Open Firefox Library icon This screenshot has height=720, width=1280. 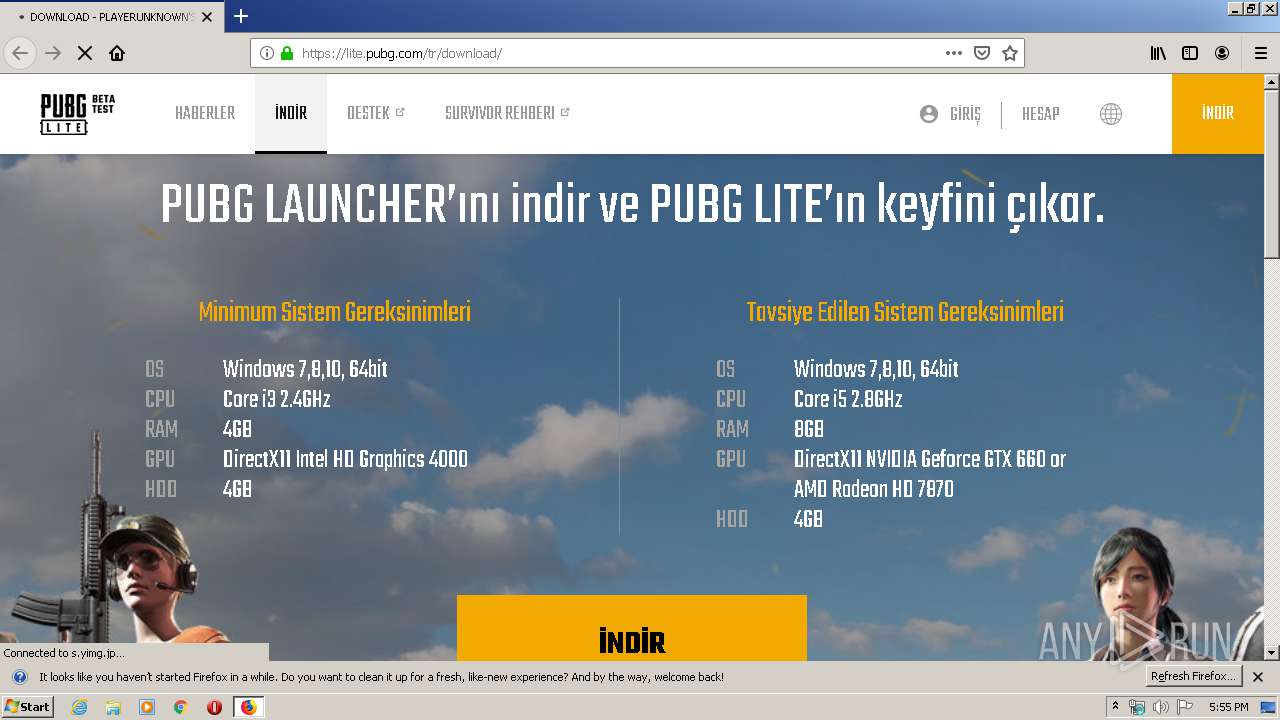[1158, 53]
